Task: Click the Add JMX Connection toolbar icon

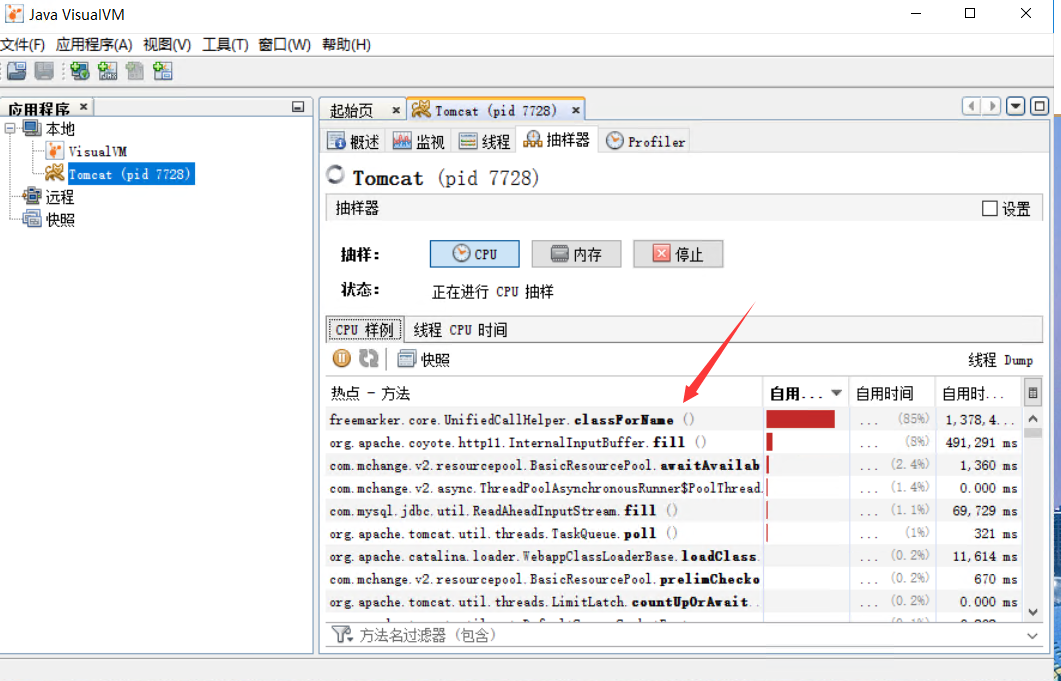Action: 108,70
